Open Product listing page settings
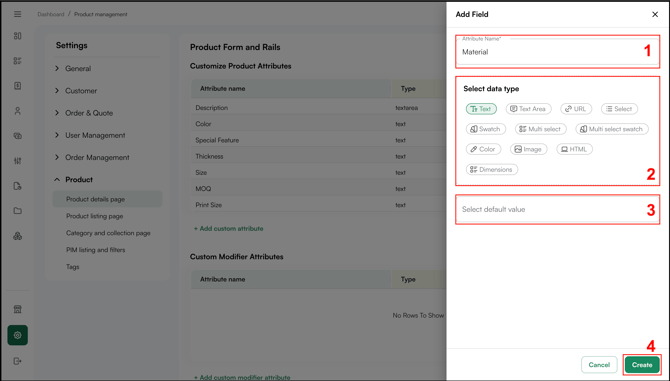 [x=94, y=216]
